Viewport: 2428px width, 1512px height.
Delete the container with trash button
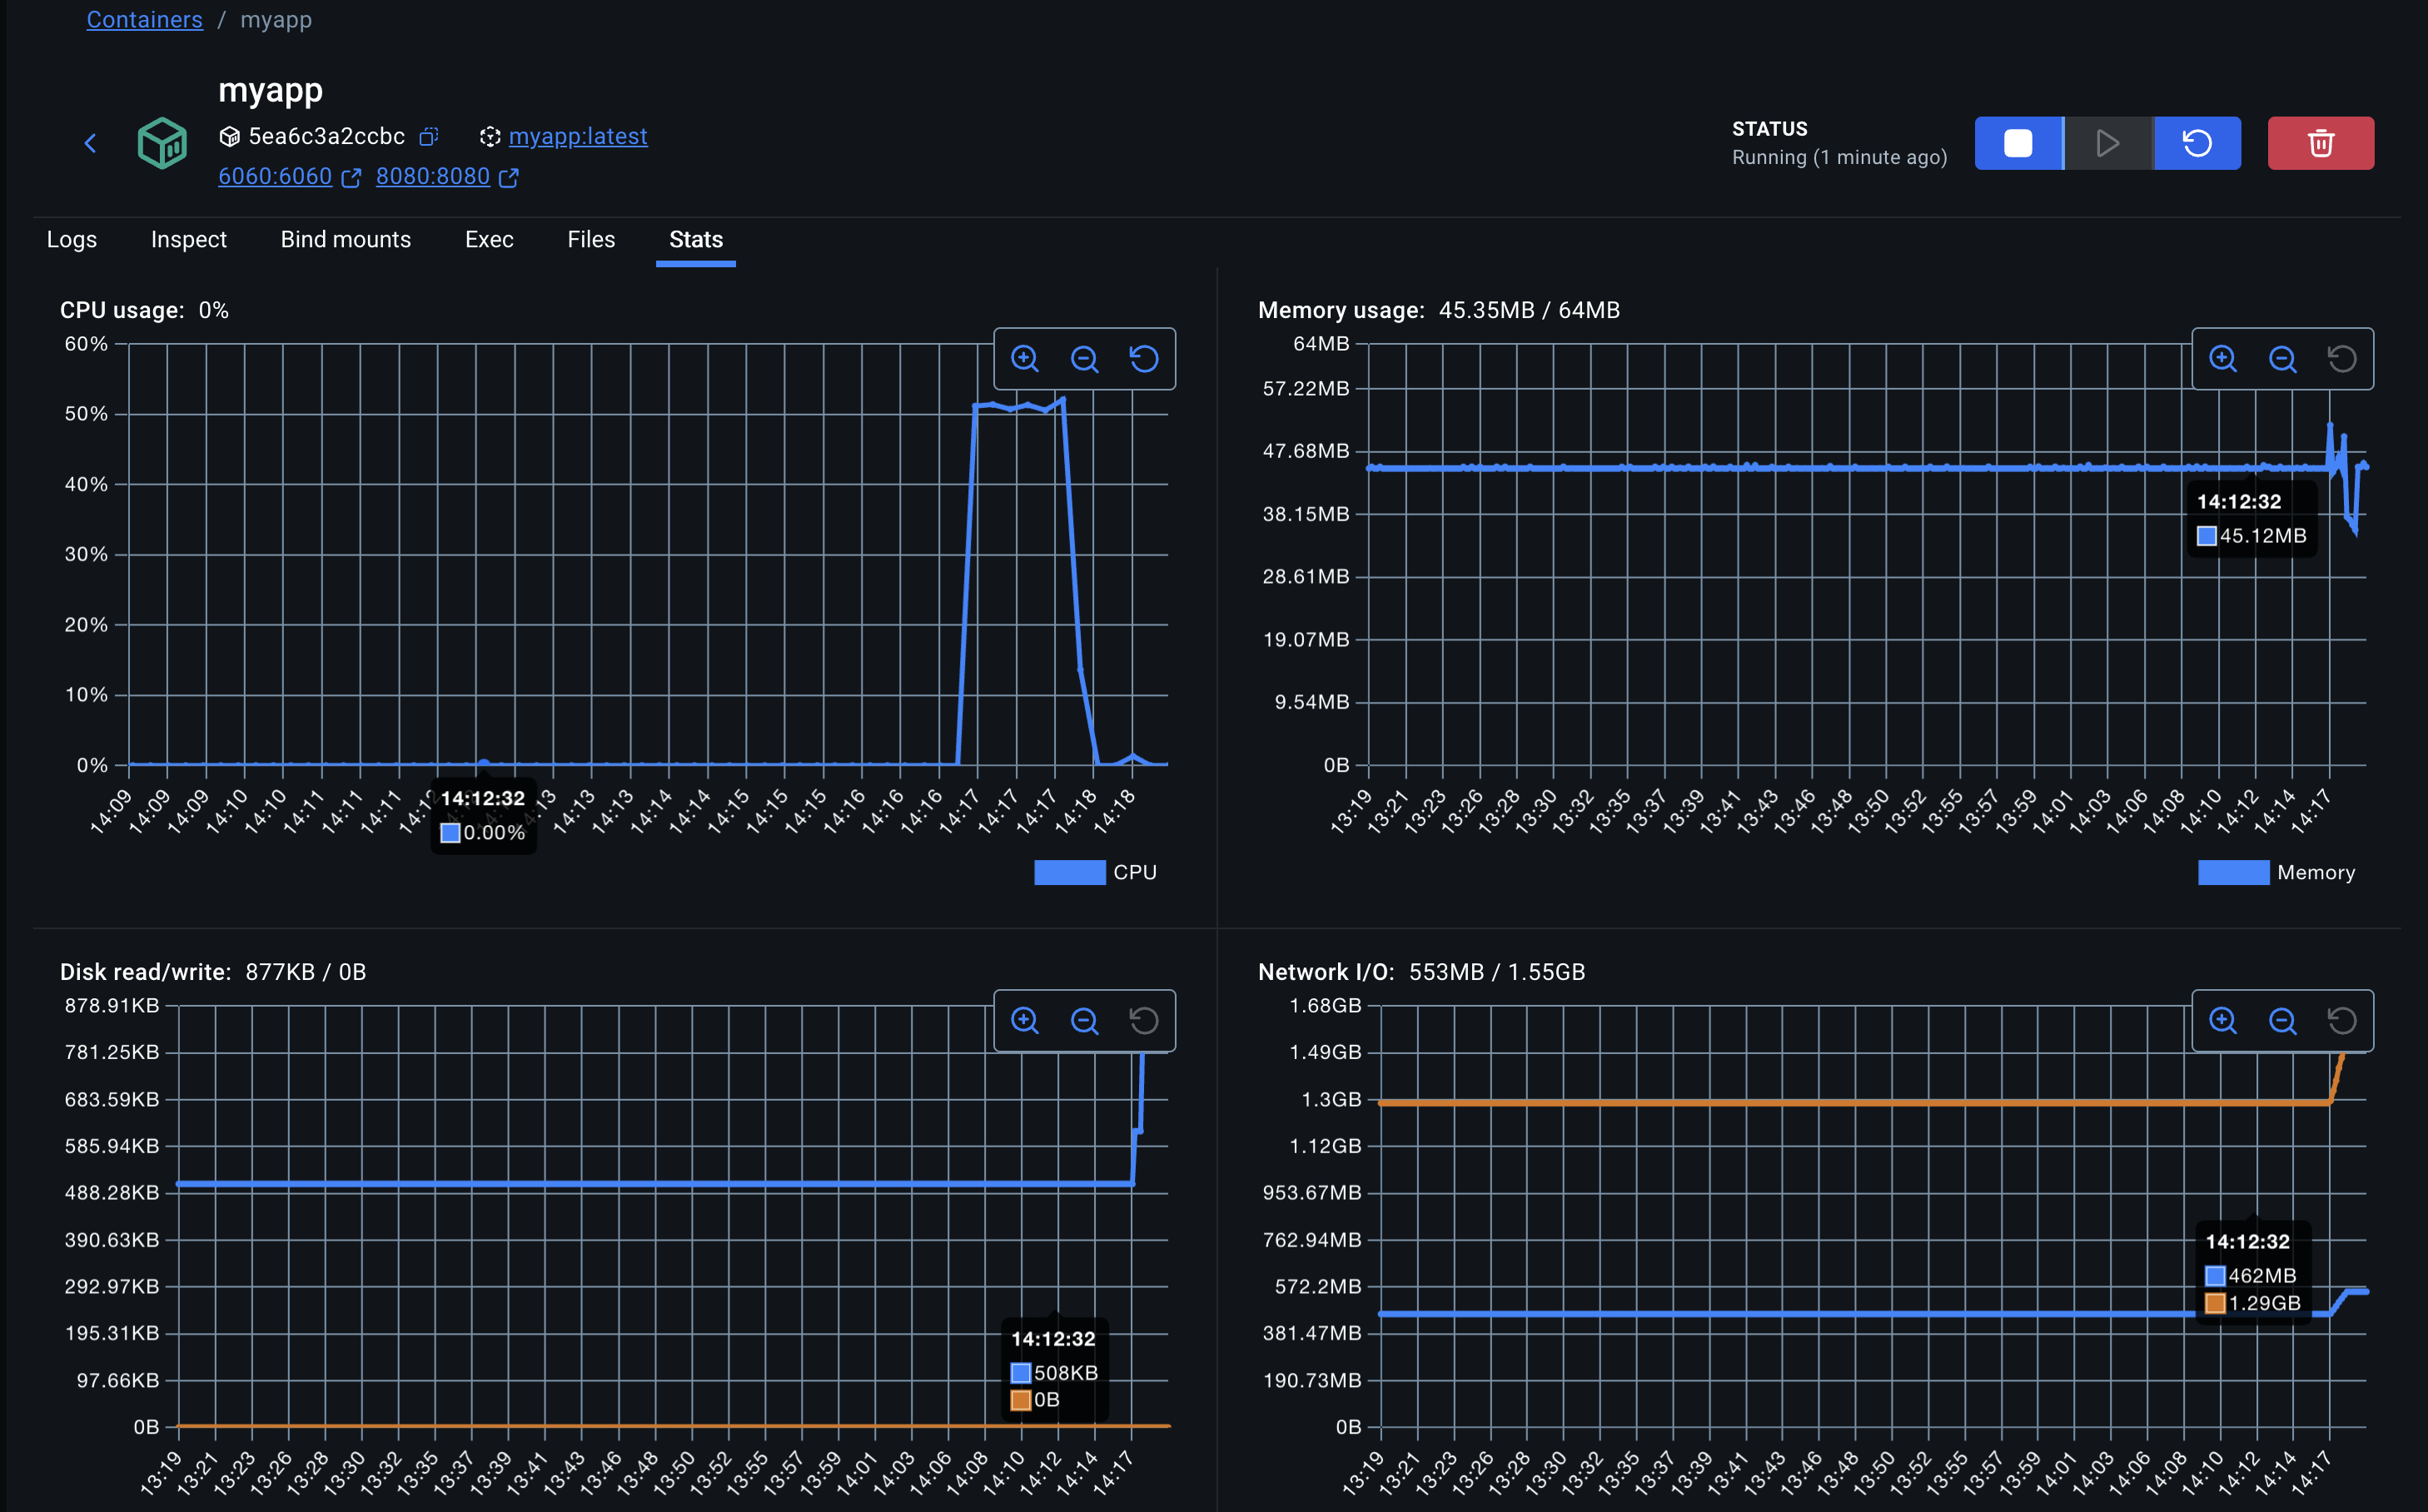point(2320,143)
